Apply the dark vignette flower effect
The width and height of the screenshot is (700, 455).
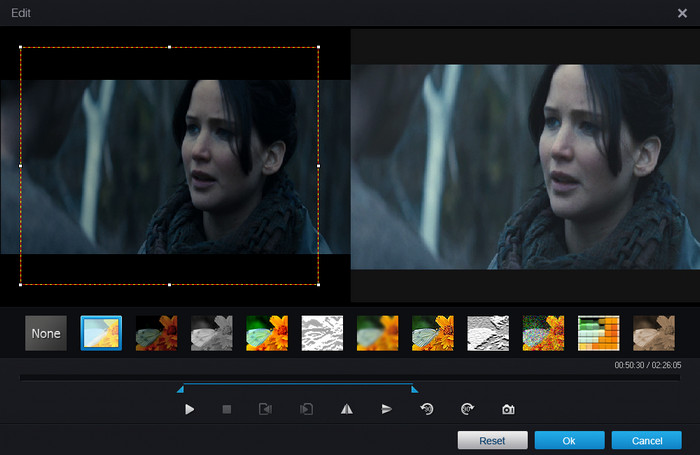click(156, 333)
